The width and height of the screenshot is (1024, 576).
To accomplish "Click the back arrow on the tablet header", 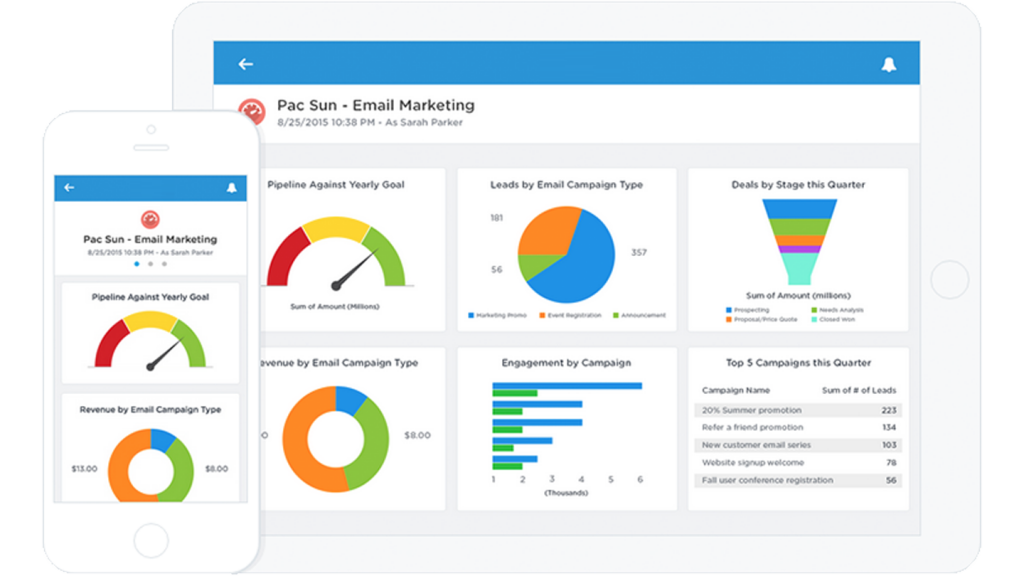I will [x=246, y=63].
